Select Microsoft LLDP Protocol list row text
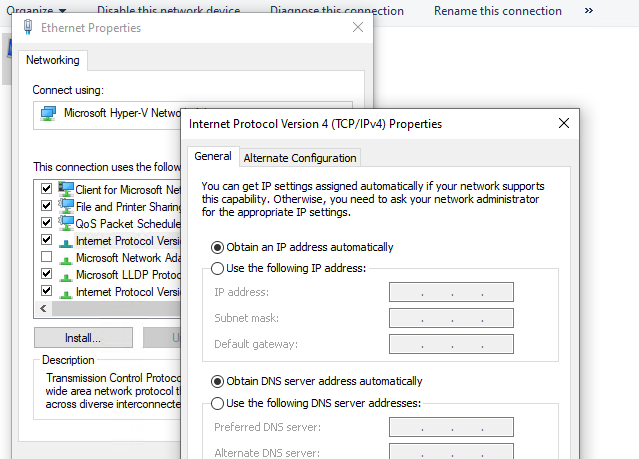Viewport: 639px width, 459px height. point(128,275)
